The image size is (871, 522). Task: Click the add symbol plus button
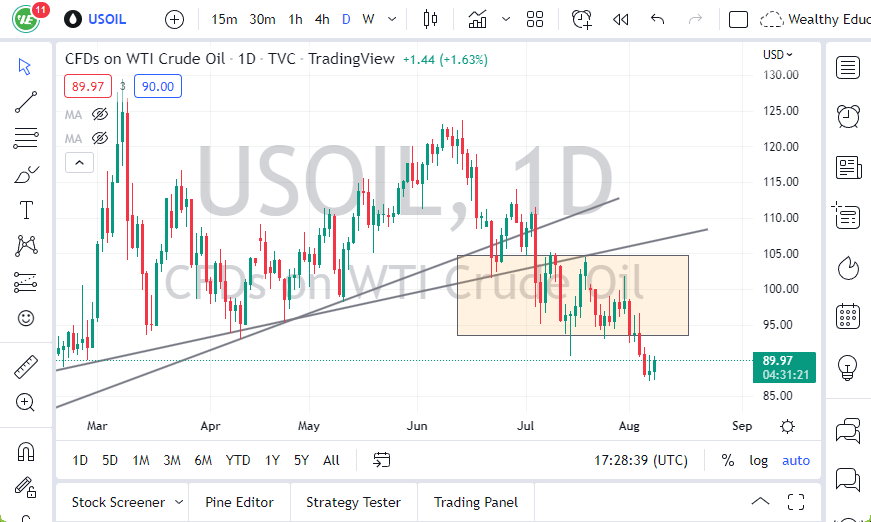tap(174, 19)
